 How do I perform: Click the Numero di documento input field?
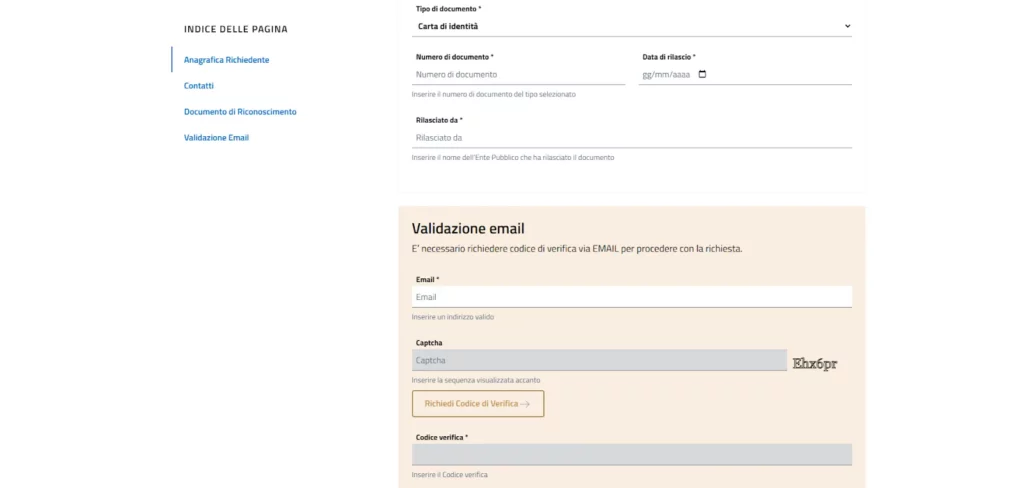pyautogui.click(x=519, y=74)
